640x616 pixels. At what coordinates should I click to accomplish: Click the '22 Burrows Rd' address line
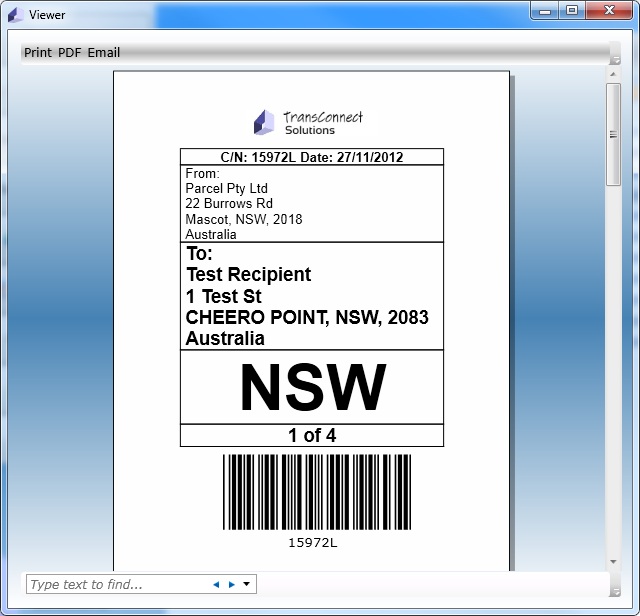click(x=229, y=203)
